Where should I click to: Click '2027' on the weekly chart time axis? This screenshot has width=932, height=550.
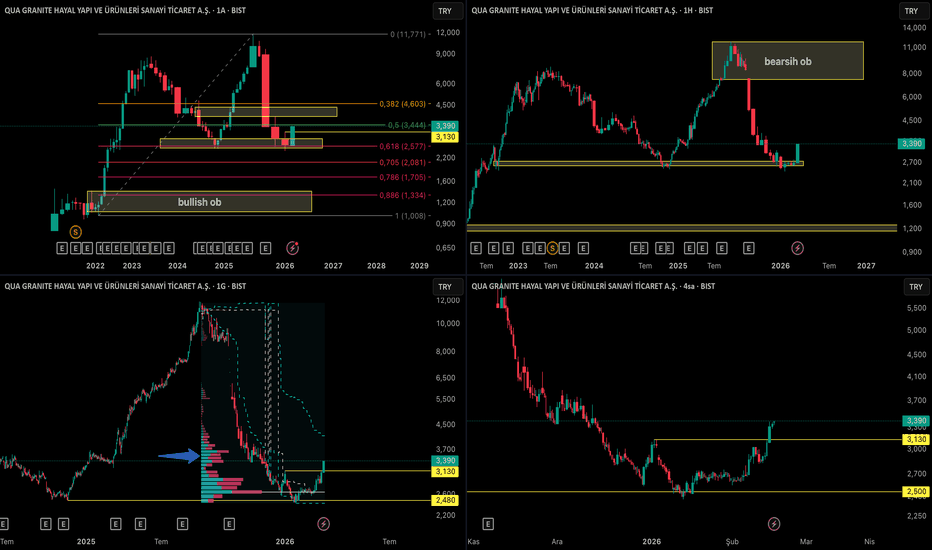click(x=866, y=266)
